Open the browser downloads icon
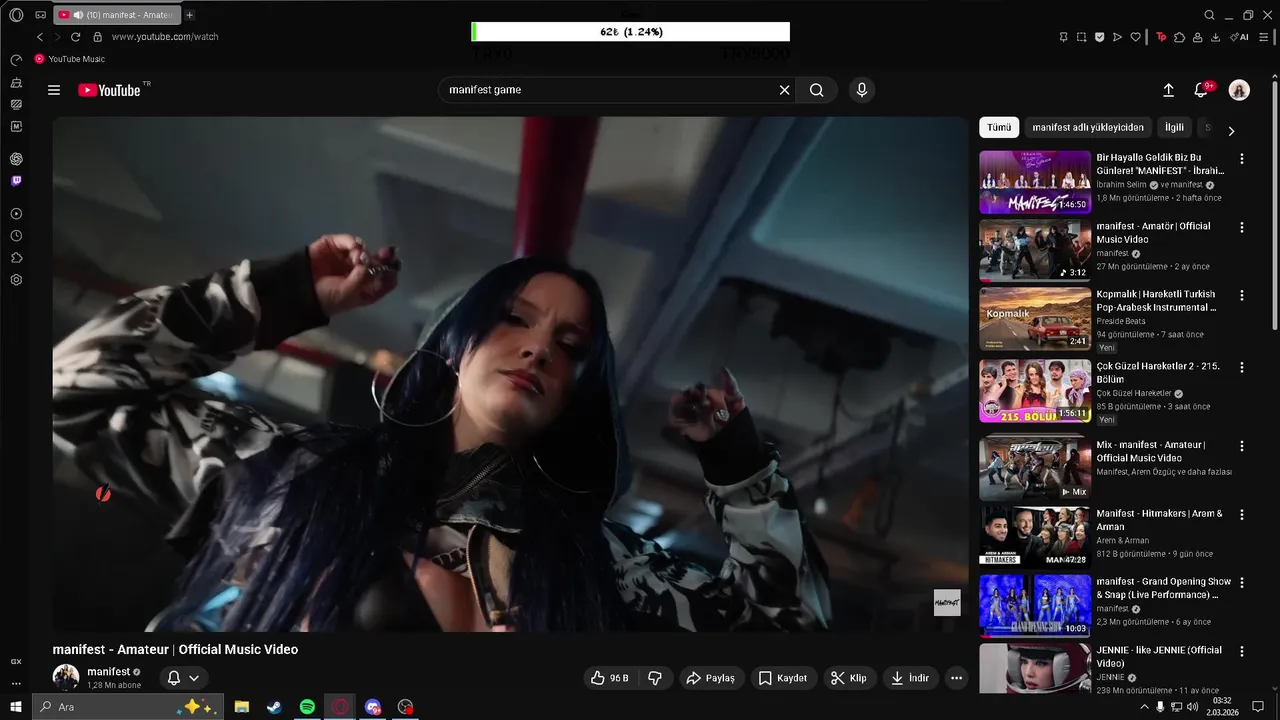 [x=1216, y=37]
